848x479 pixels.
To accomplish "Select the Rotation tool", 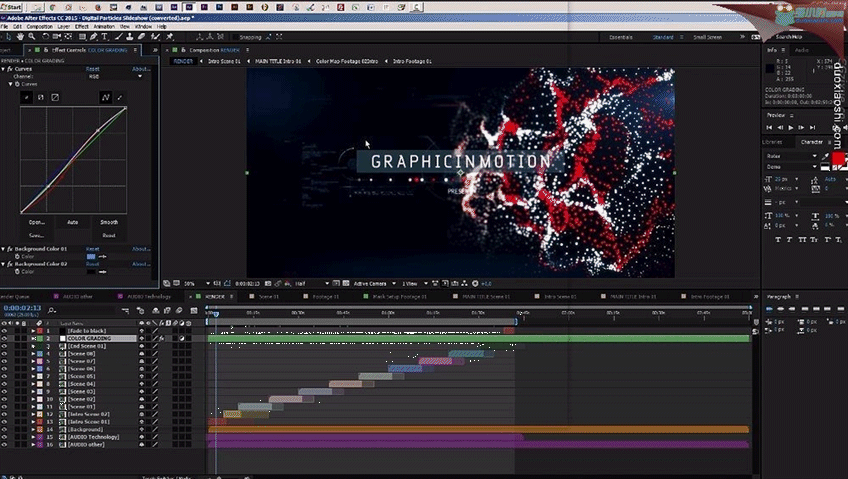I will (x=45, y=37).
